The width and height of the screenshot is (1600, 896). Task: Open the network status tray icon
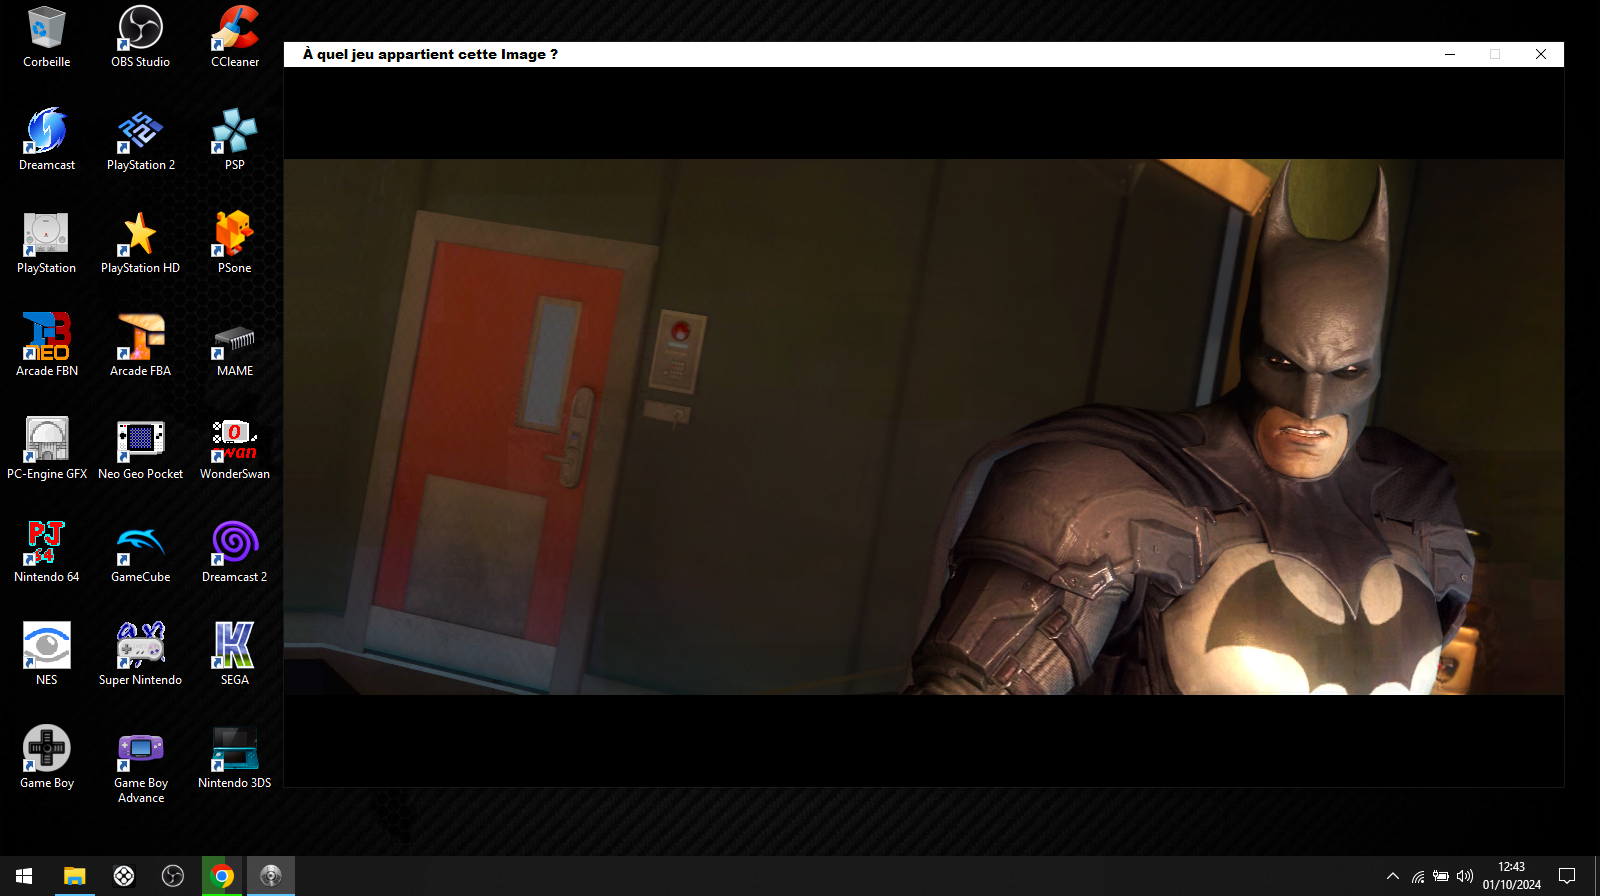tap(1418, 876)
